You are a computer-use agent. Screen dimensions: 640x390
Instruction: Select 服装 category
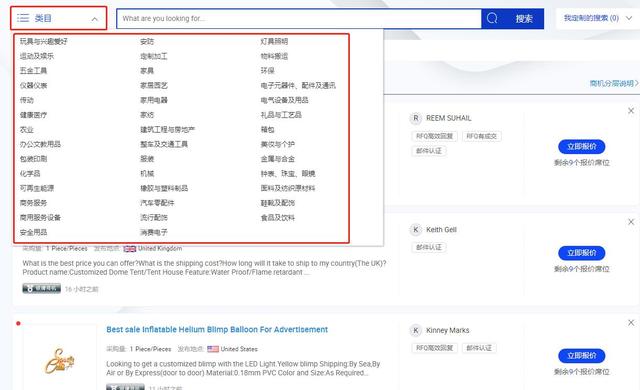(147, 159)
